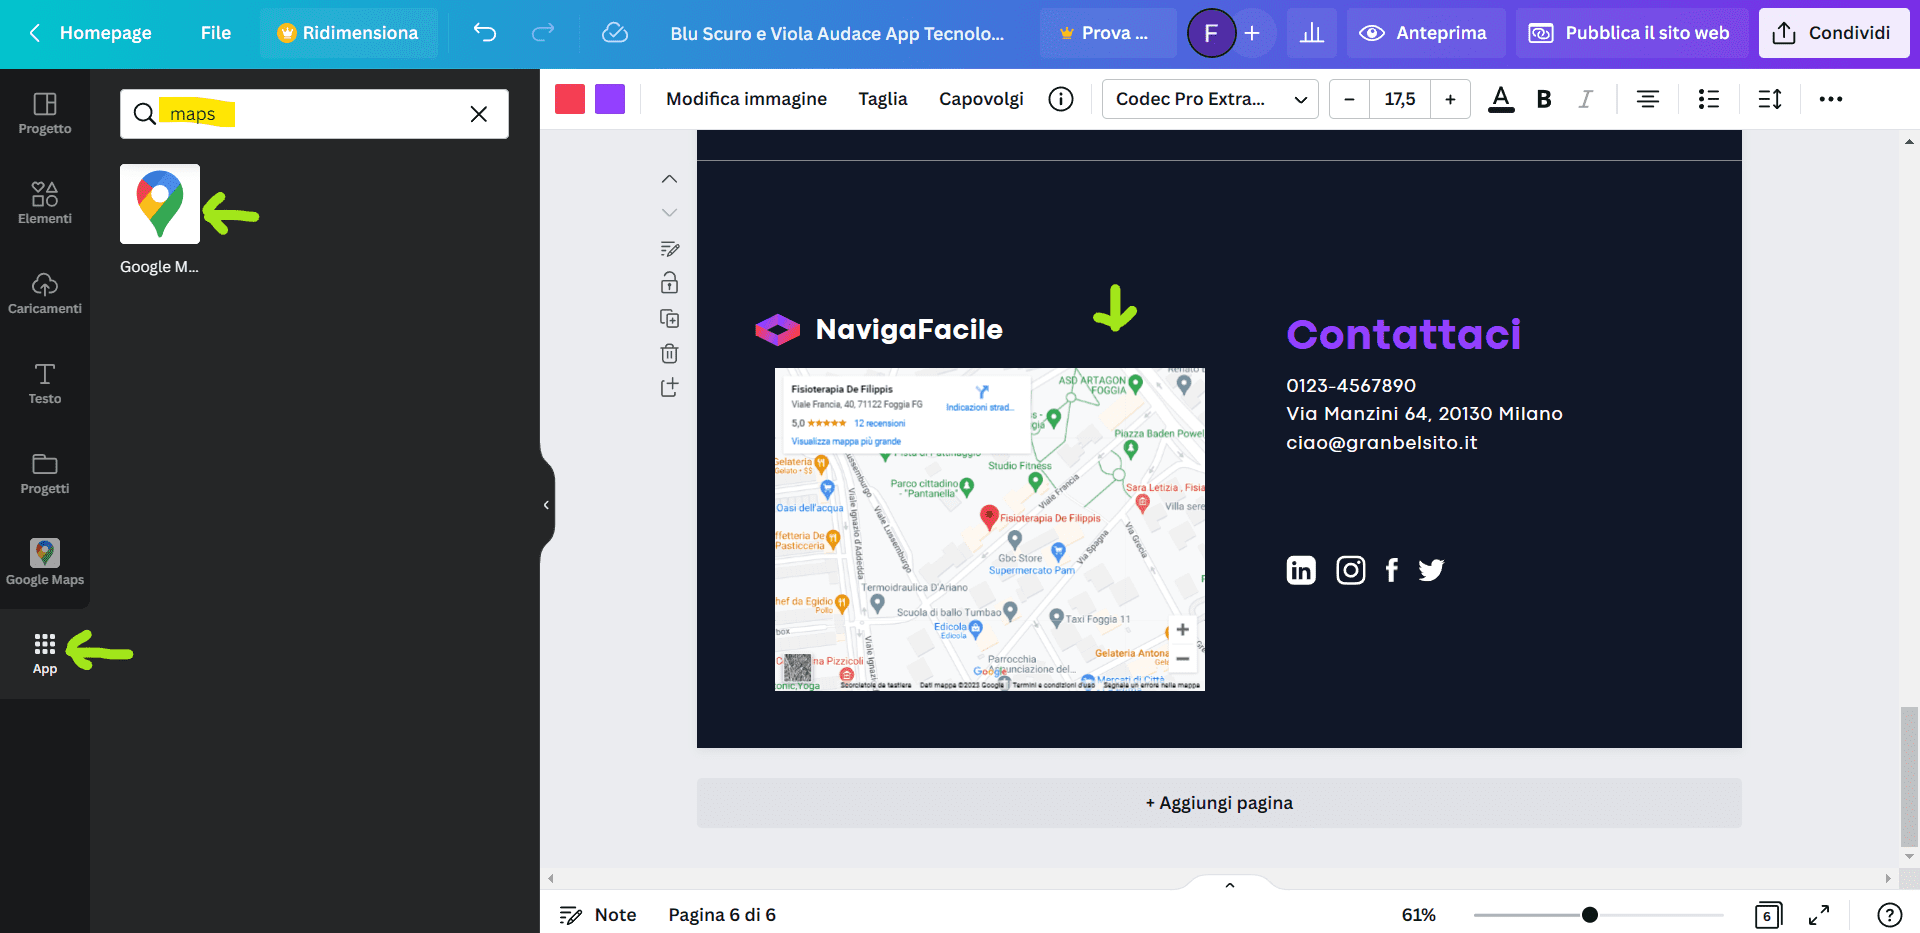The image size is (1920, 933).
Task: Open the Ridimensiona resize option
Action: pos(348,33)
